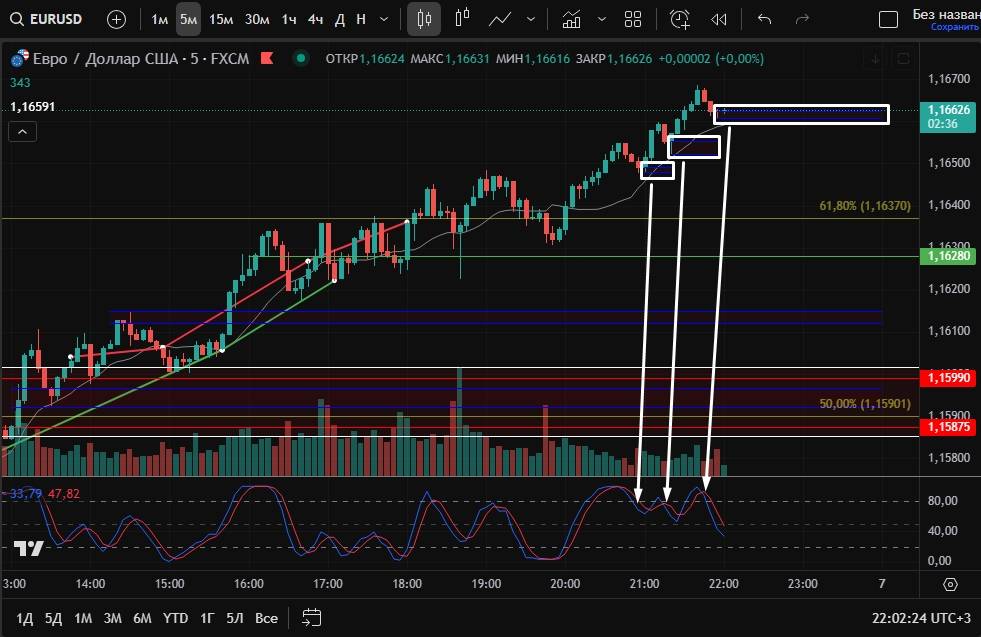Create an alert with the clock icon
Screen dimensions: 981x637
point(680,18)
